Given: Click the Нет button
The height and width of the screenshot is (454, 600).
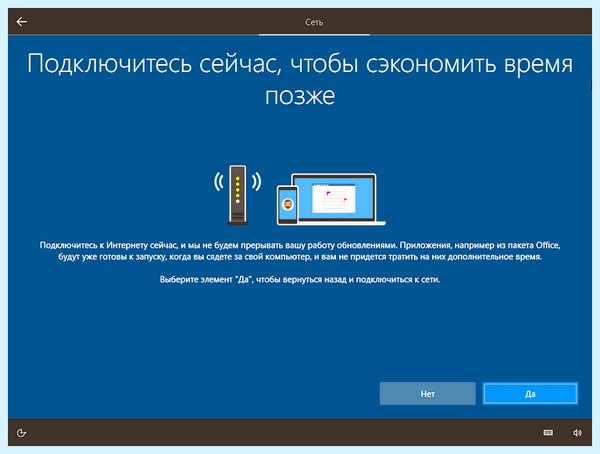Looking at the screenshot, I should coord(427,394).
